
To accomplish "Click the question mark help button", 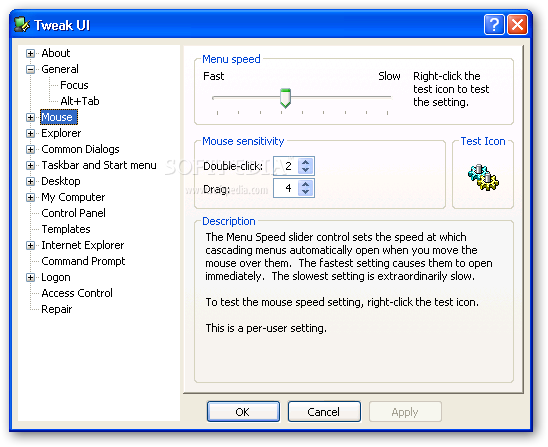I will [494, 25].
